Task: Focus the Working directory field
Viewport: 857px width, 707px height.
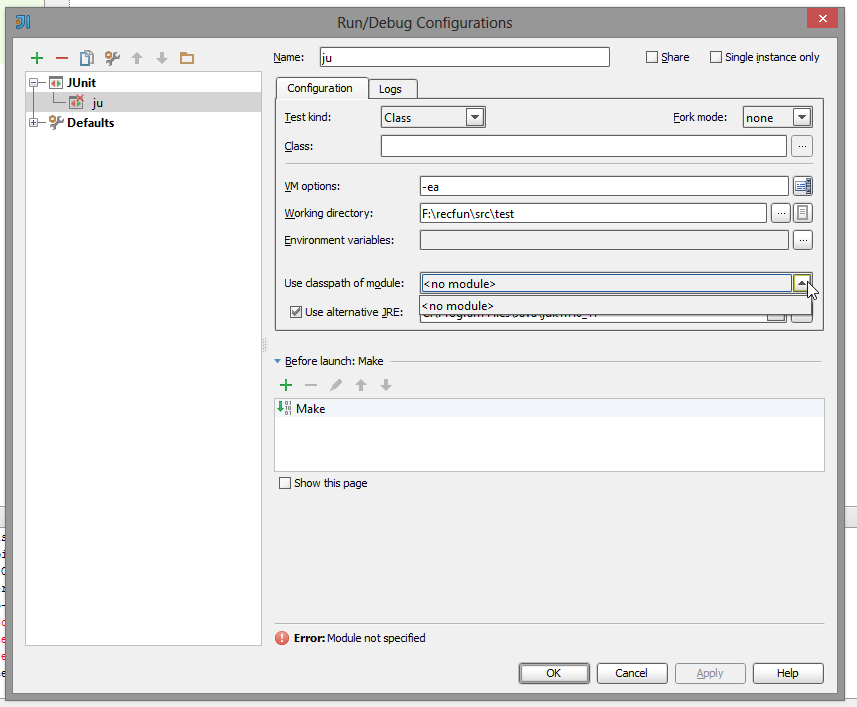Action: (x=593, y=213)
